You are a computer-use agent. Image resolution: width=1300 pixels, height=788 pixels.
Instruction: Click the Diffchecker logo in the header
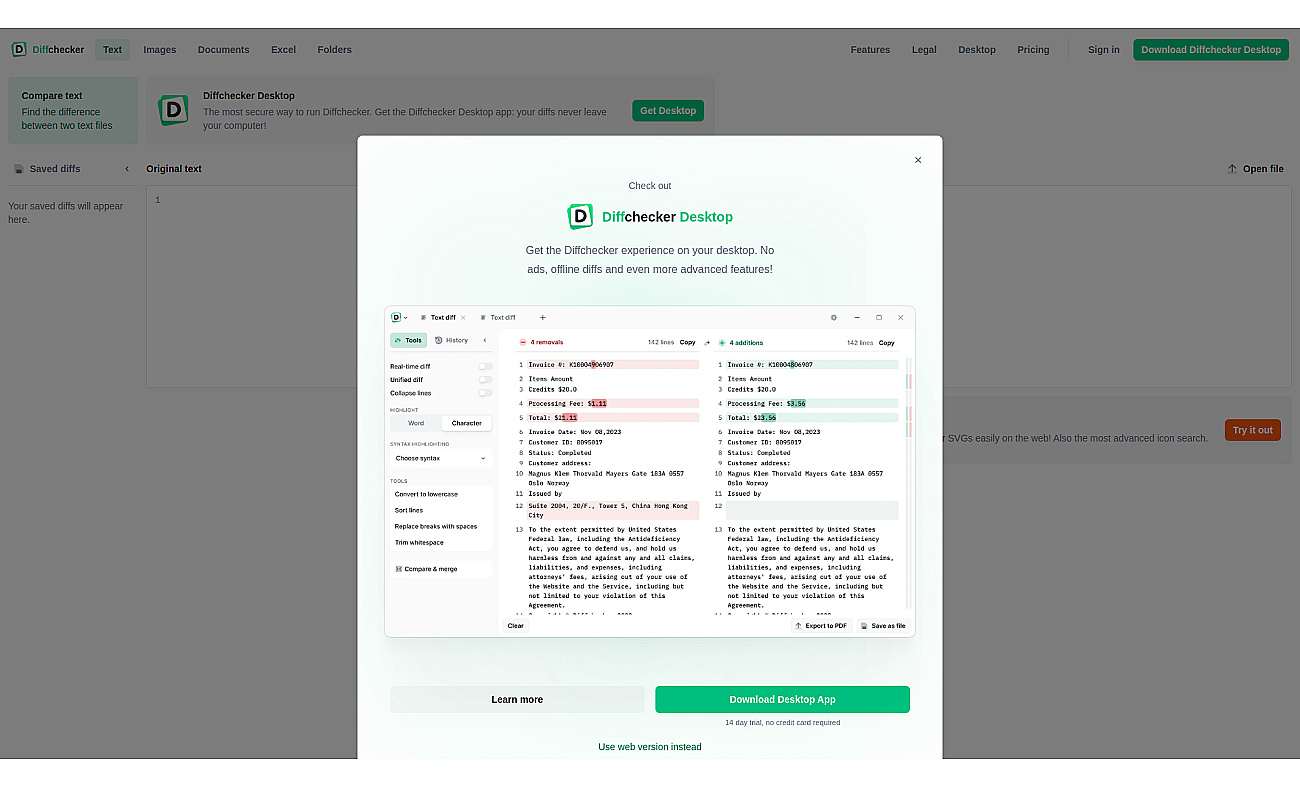pyautogui.click(x=48, y=49)
